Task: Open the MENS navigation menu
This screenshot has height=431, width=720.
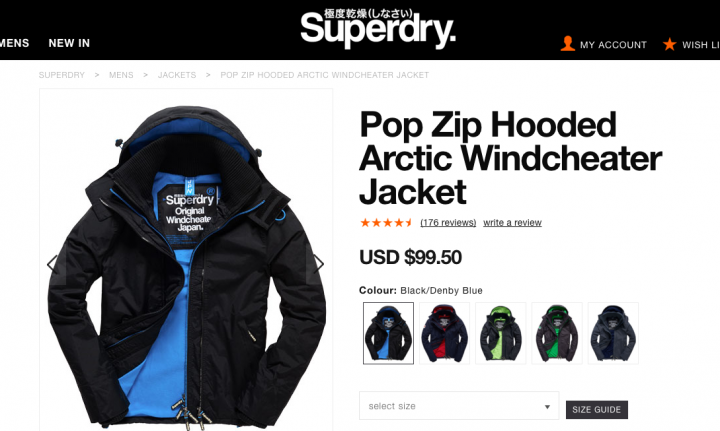Action: [14, 43]
